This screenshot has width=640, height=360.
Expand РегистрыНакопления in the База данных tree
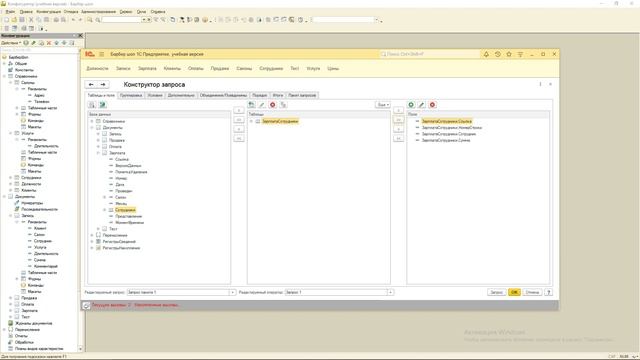pos(92,248)
